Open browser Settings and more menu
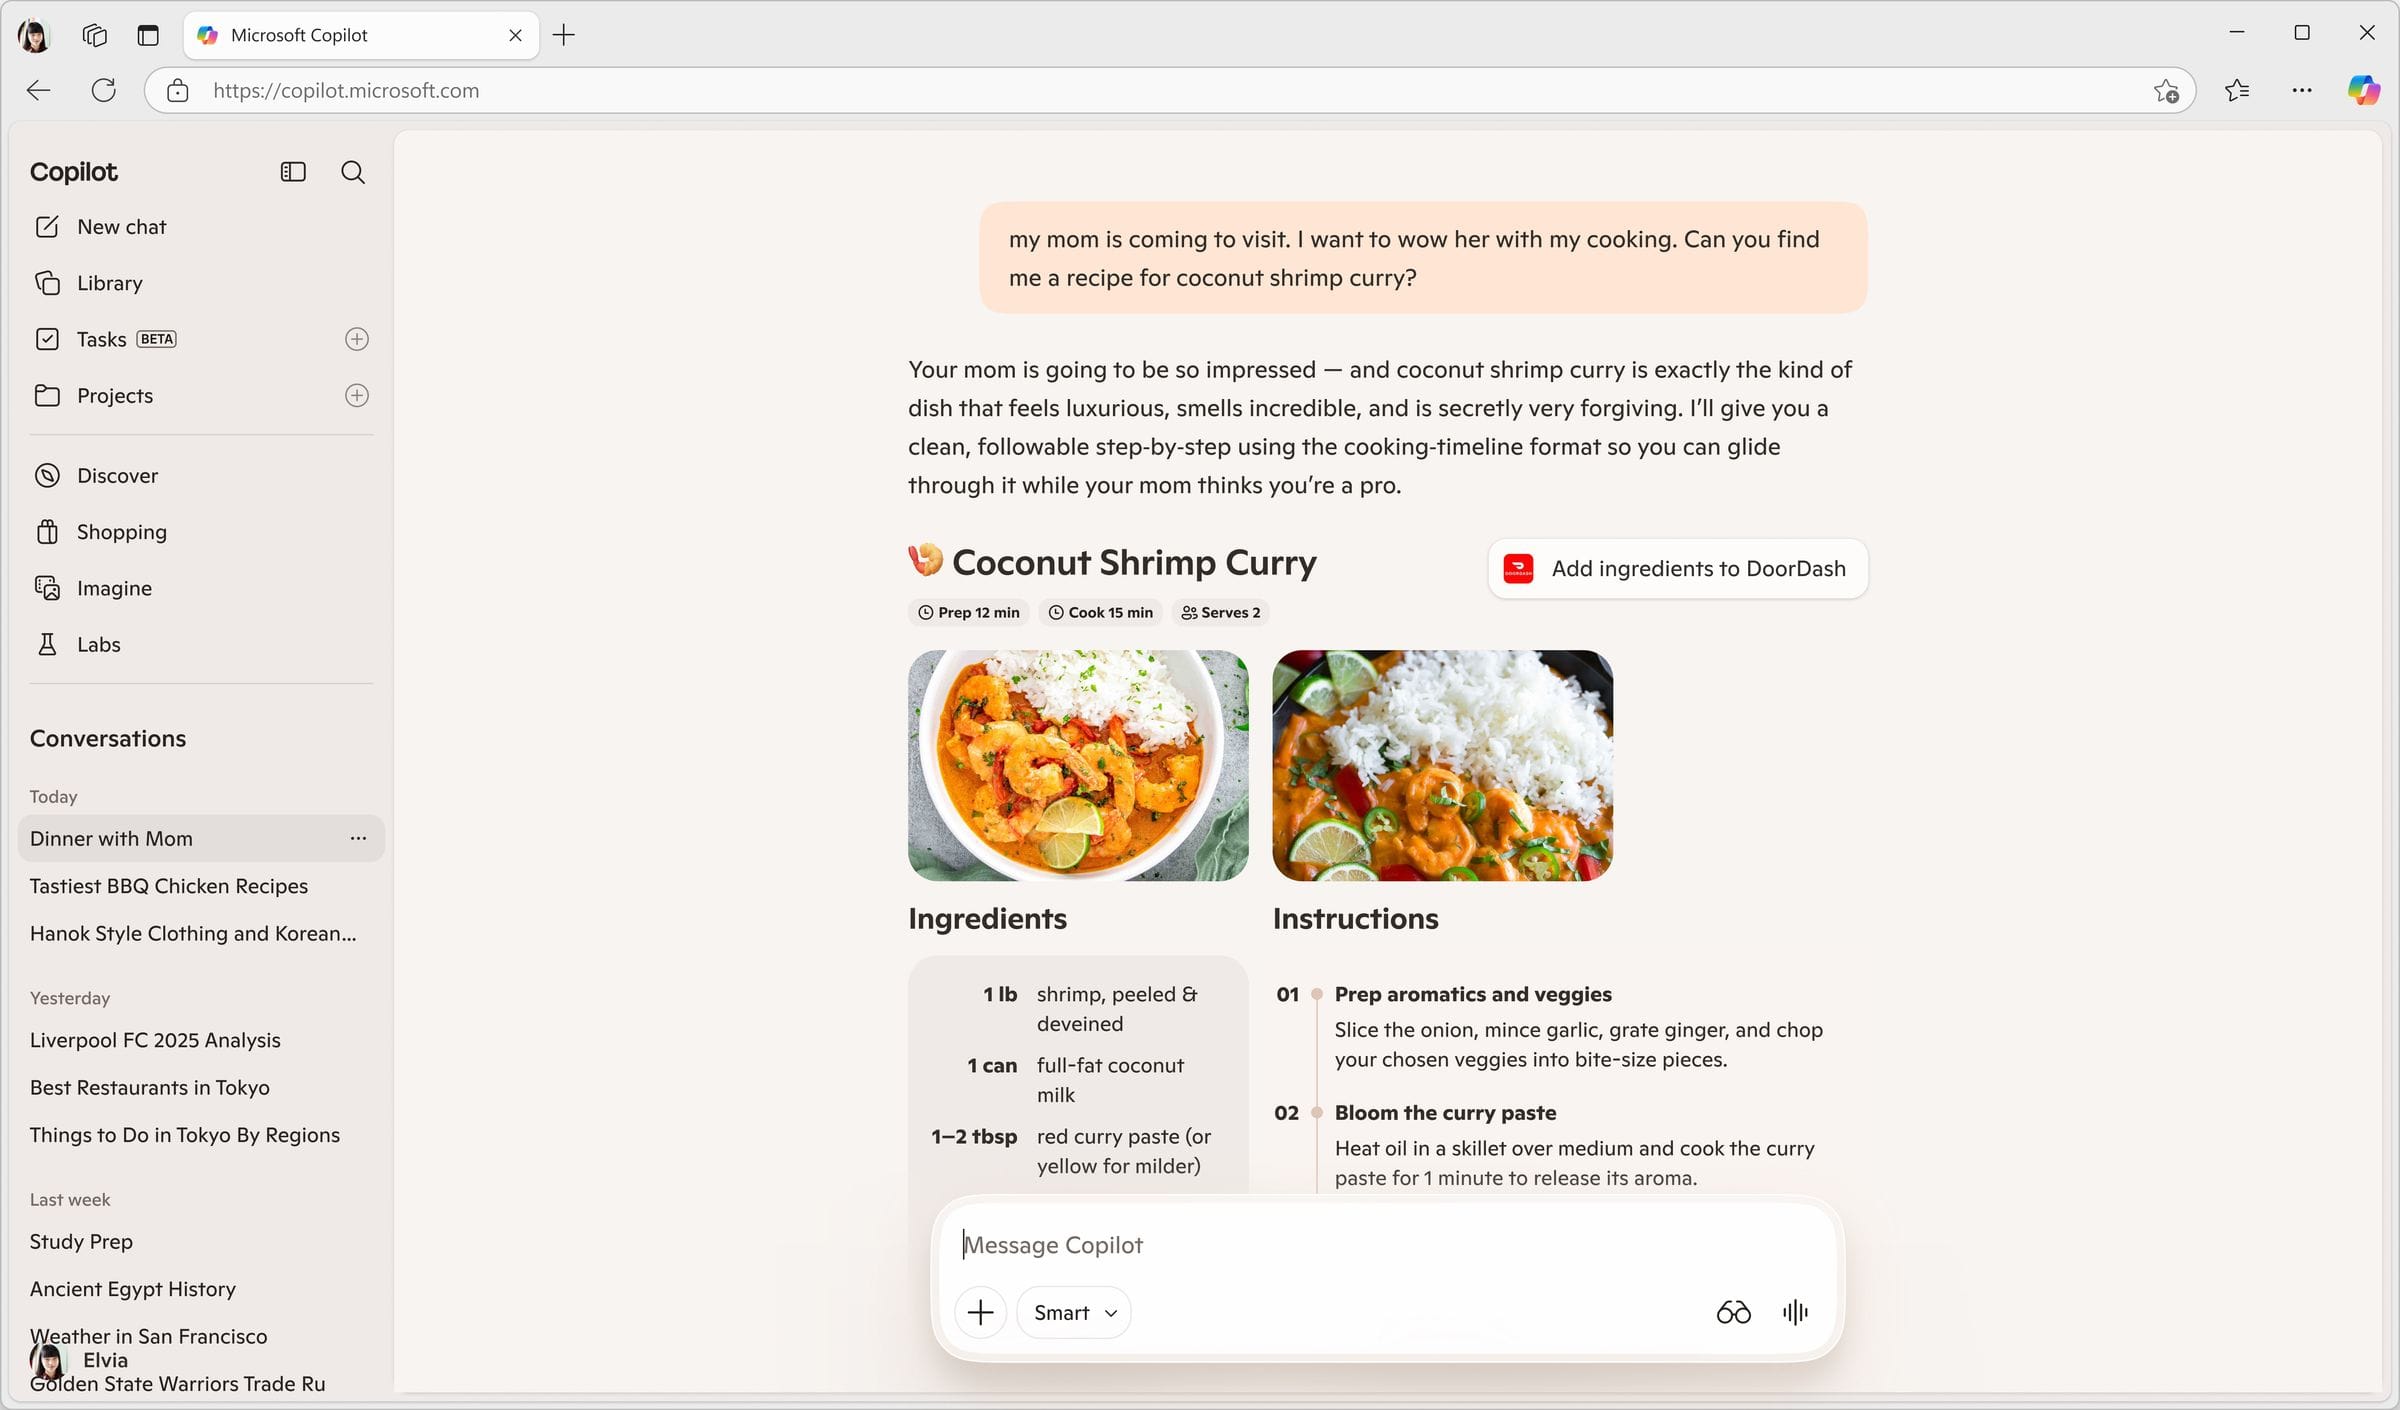 pos(2302,90)
